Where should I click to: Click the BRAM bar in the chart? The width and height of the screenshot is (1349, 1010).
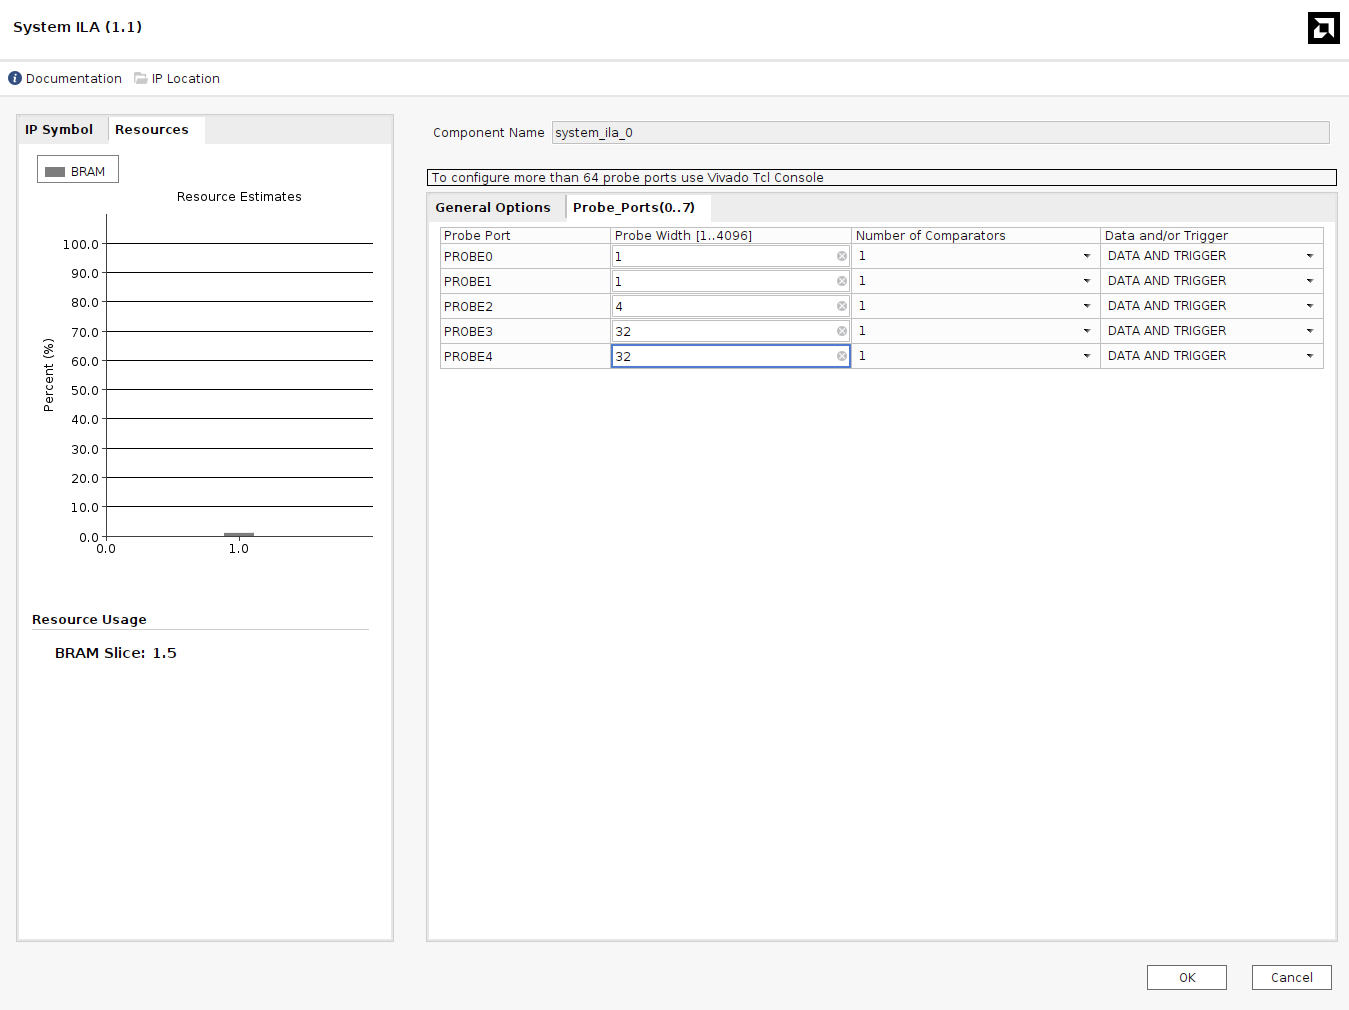(x=239, y=535)
